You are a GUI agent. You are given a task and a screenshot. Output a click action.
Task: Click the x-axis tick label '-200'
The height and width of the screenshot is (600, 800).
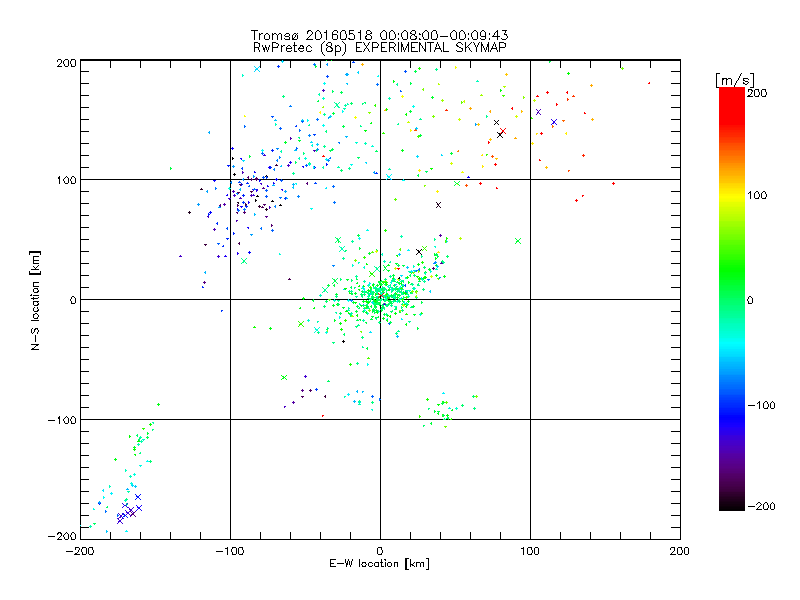(80, 551)
